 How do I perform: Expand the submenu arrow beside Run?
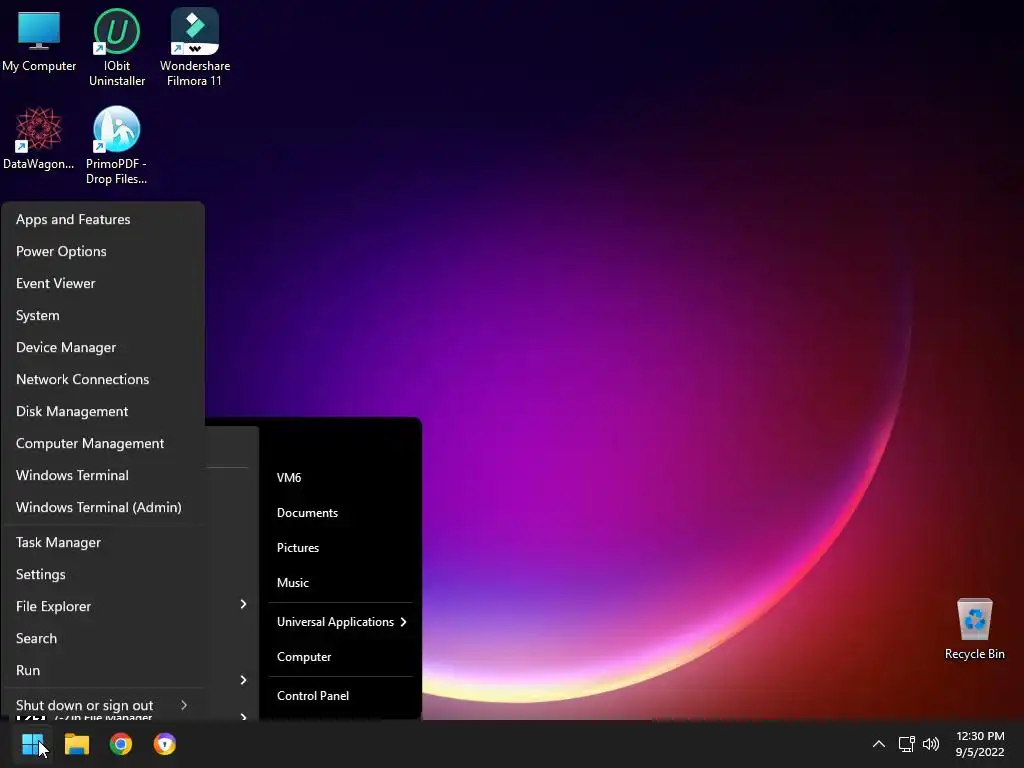coord(243,680)
